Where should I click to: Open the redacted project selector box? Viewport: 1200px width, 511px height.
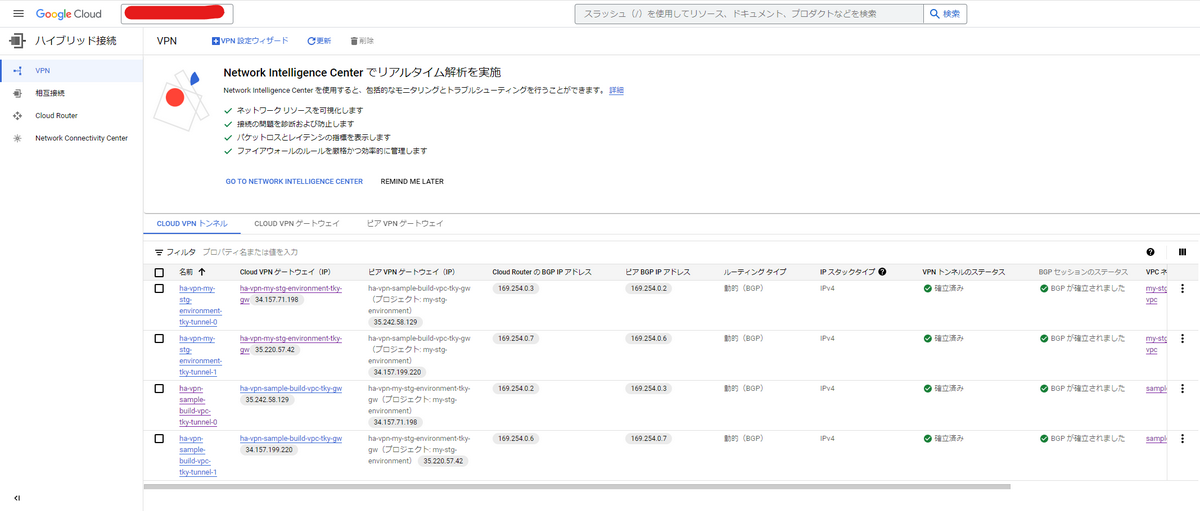[177, 14]
